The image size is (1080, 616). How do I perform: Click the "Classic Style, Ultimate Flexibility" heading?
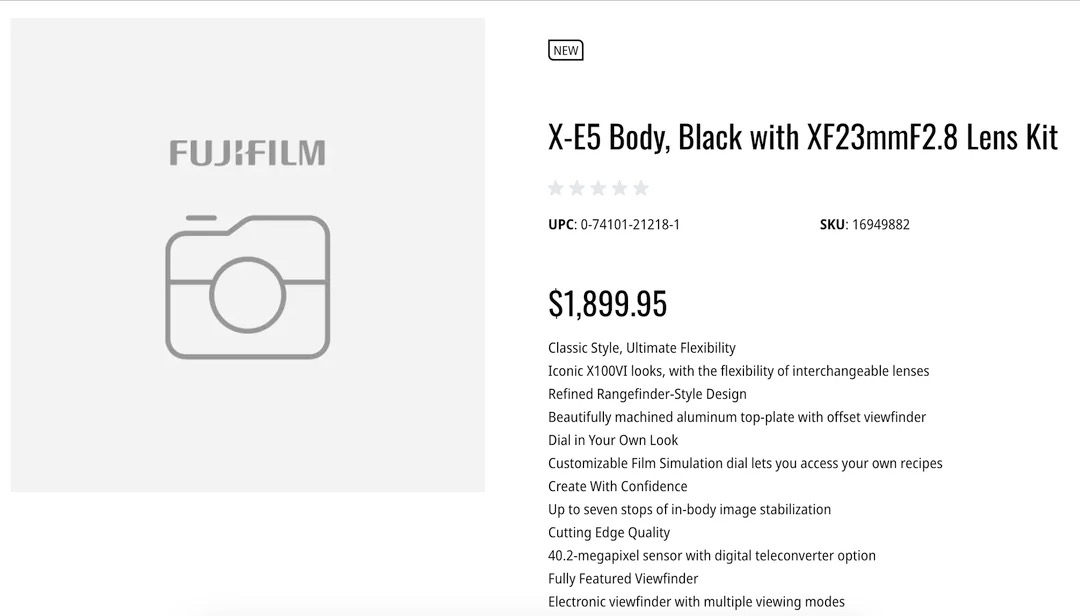pos(641,348)
